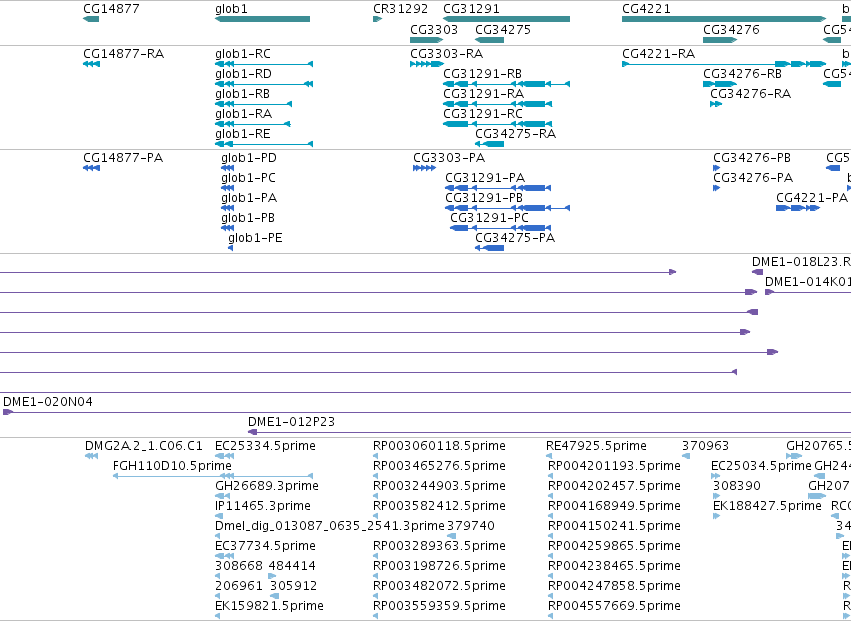This screenshot has width=851, height=621.
Task: Open feature 379740
Action: [452, 536]
